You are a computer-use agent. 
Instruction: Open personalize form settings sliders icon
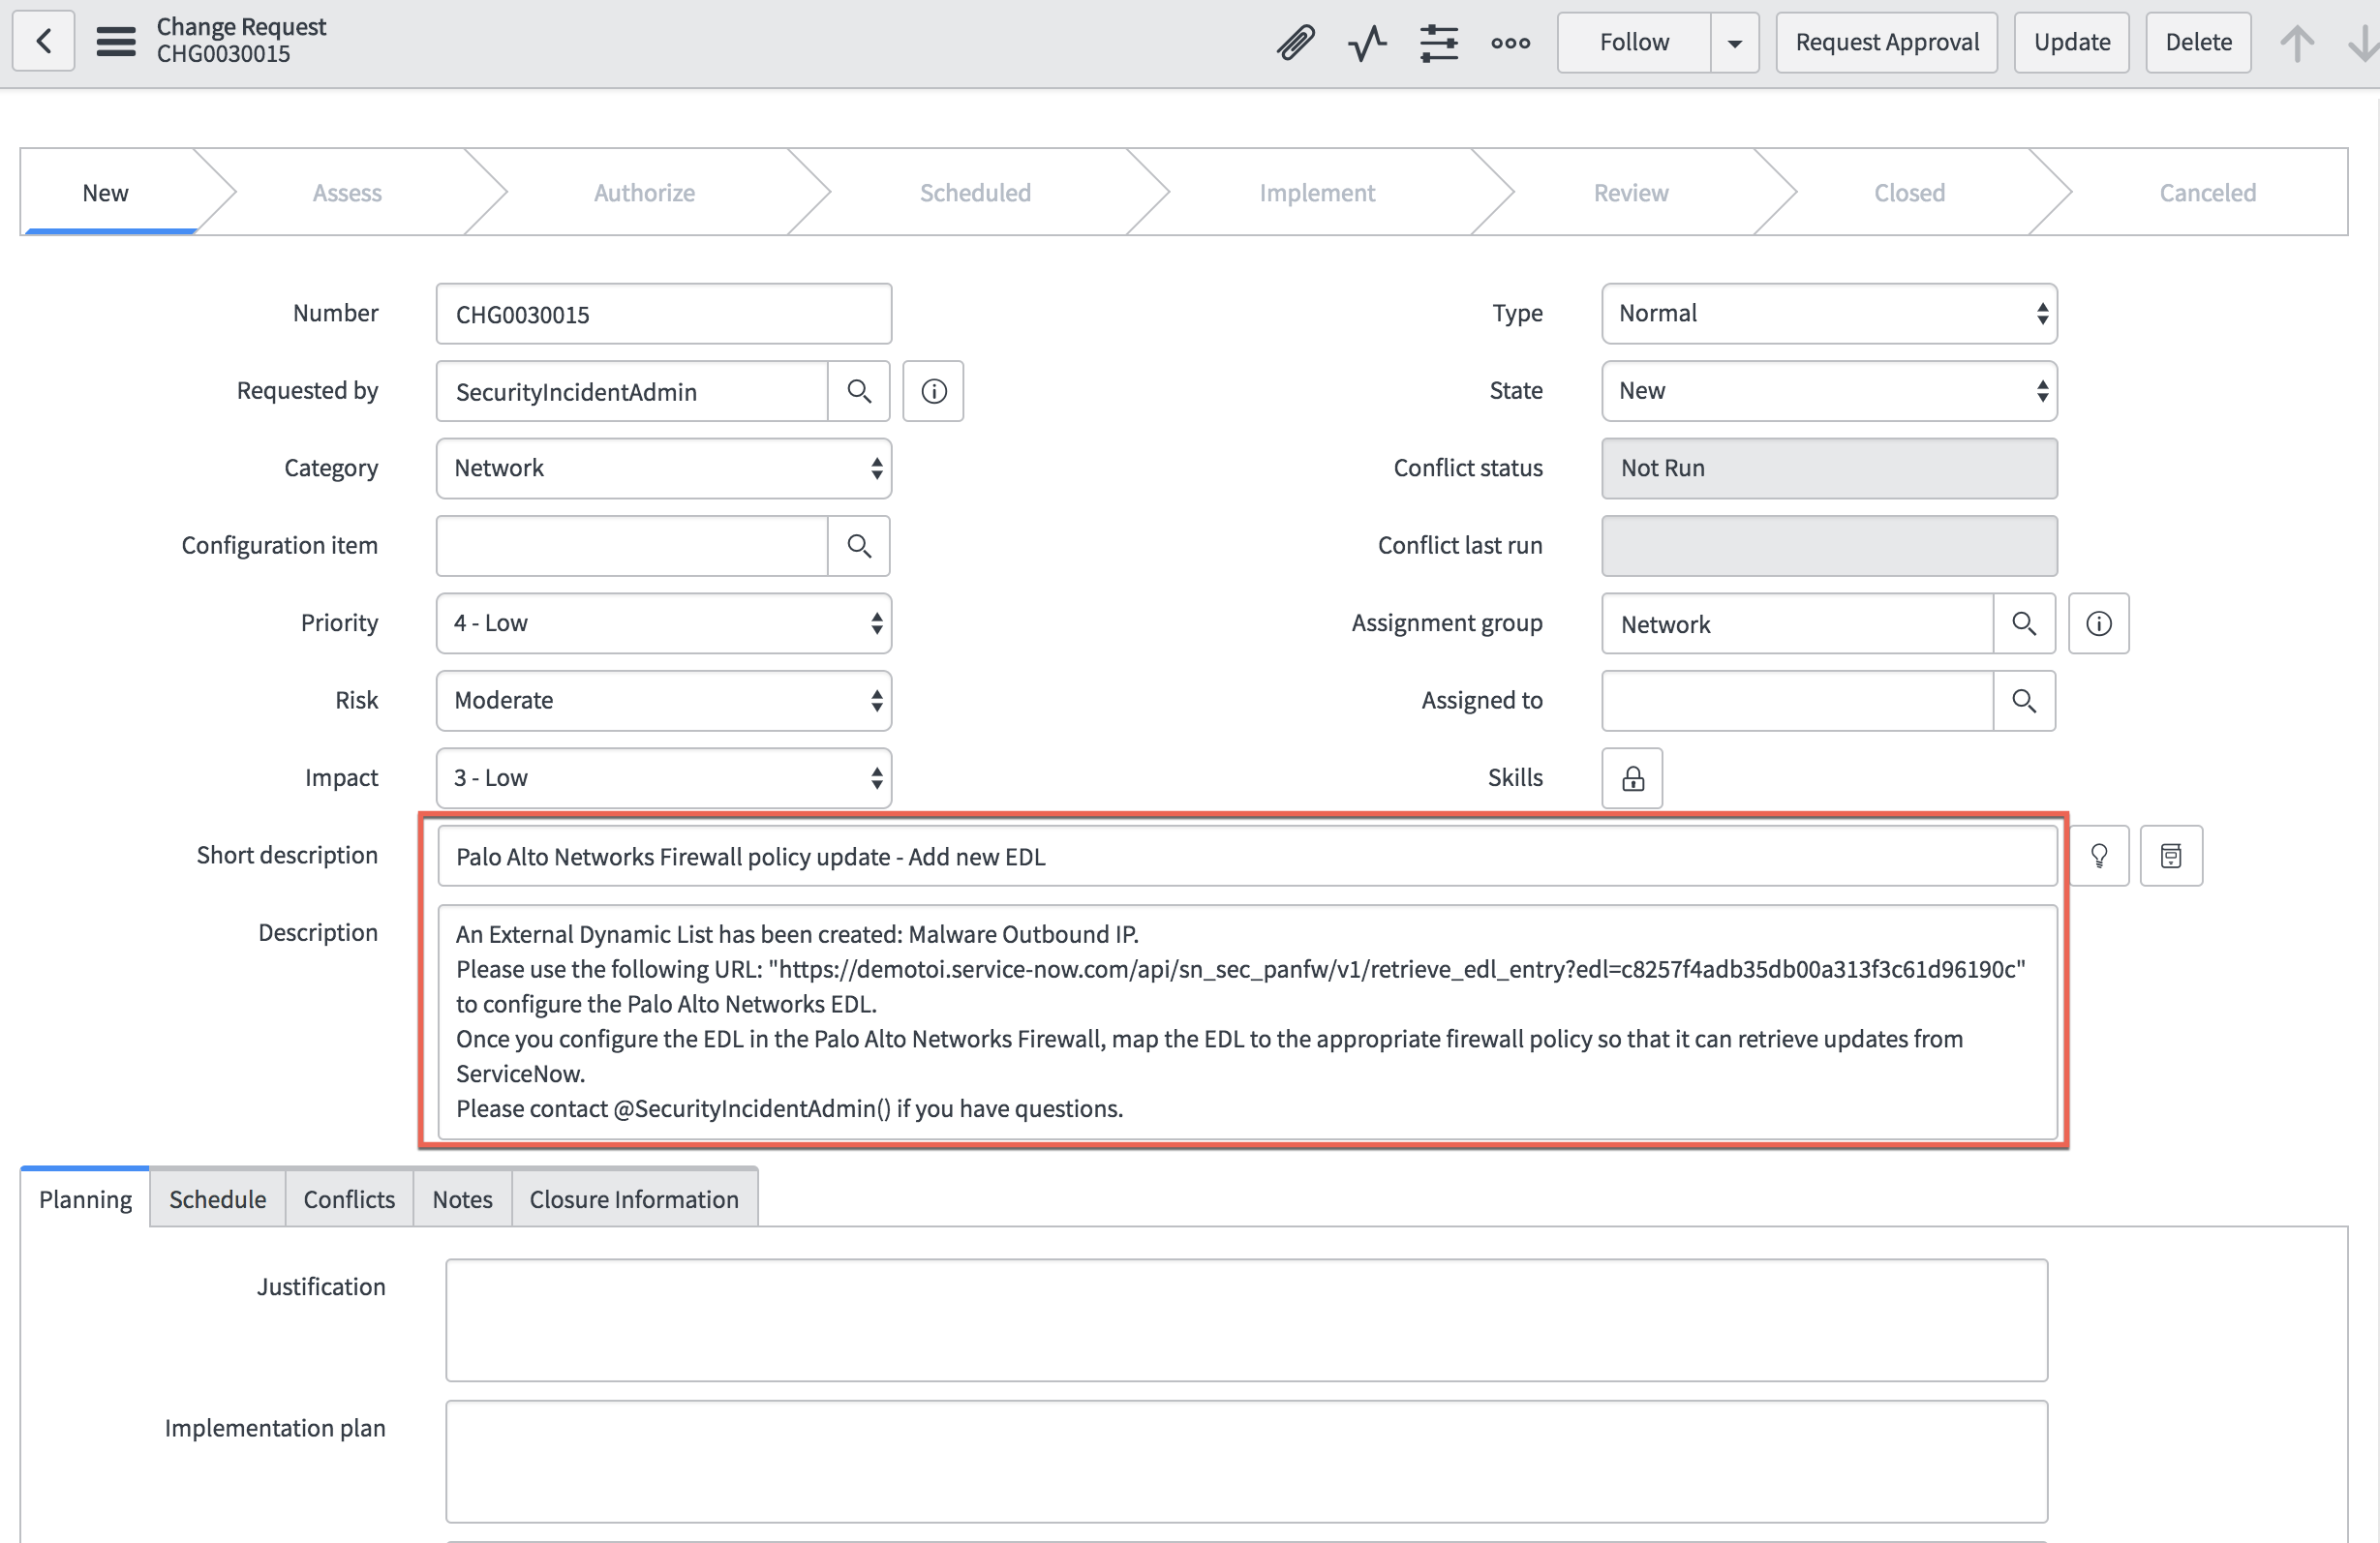coord(1439,43)
